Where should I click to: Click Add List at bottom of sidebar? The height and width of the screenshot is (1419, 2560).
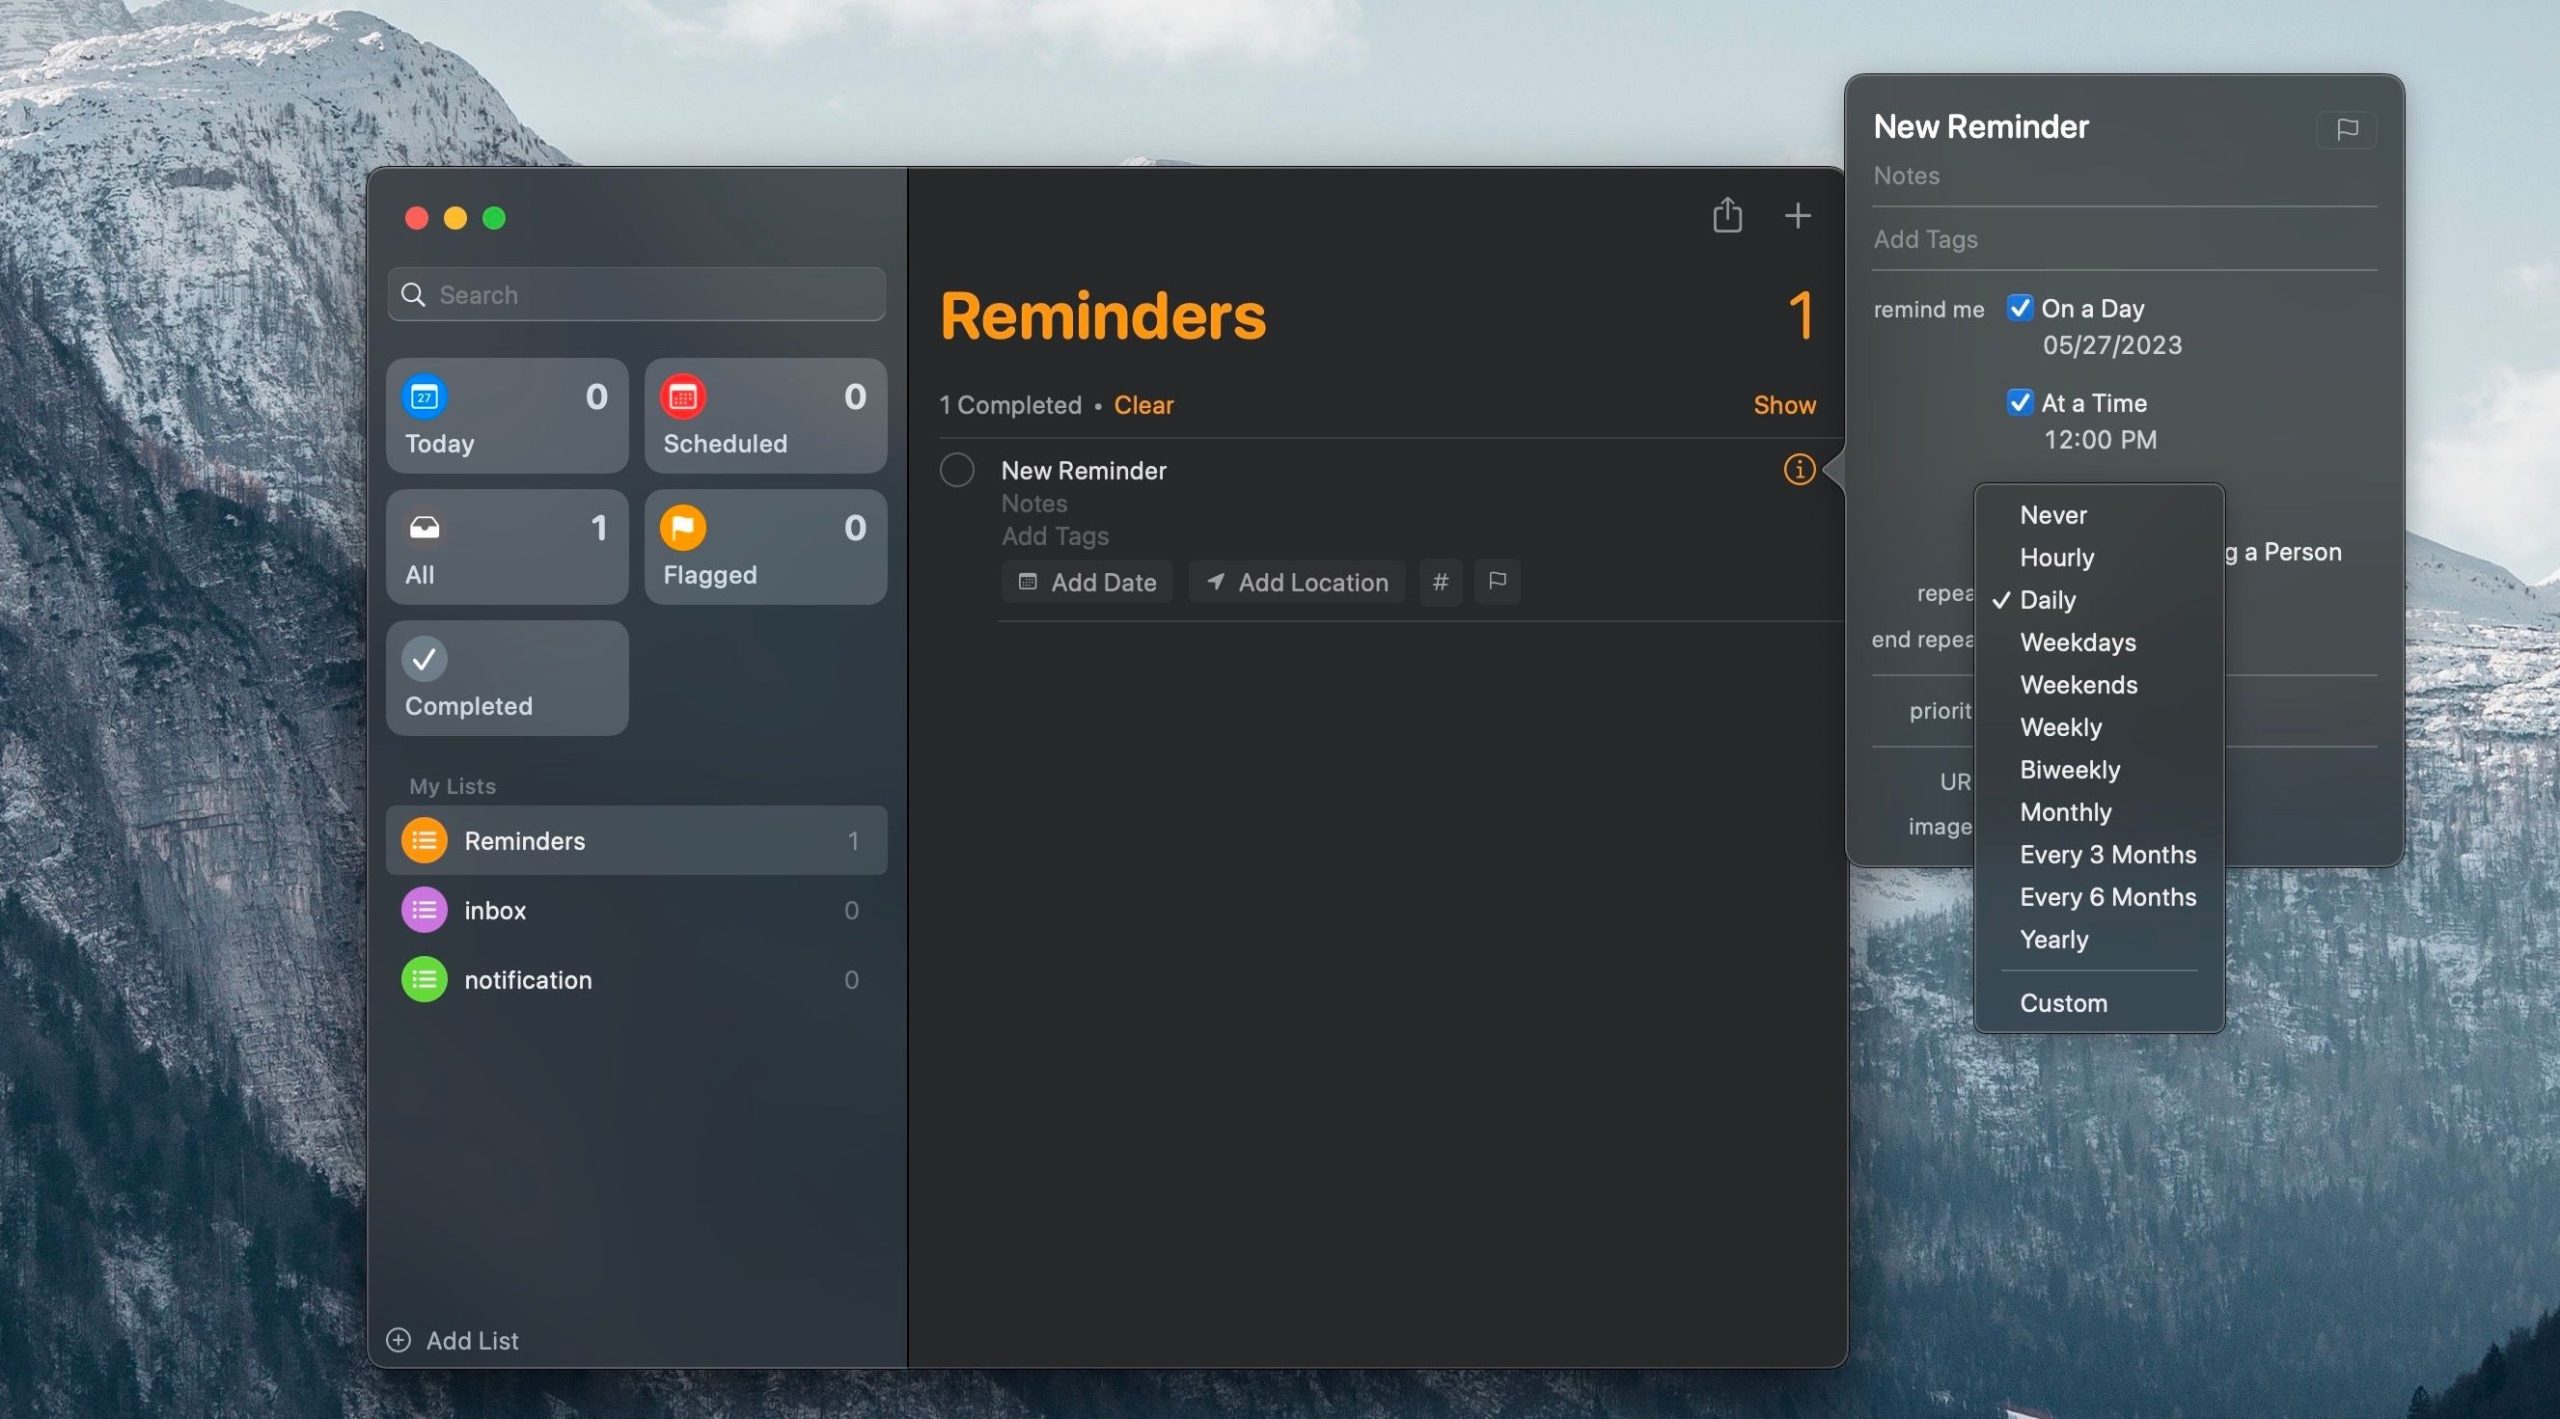tap(472, 1339)
